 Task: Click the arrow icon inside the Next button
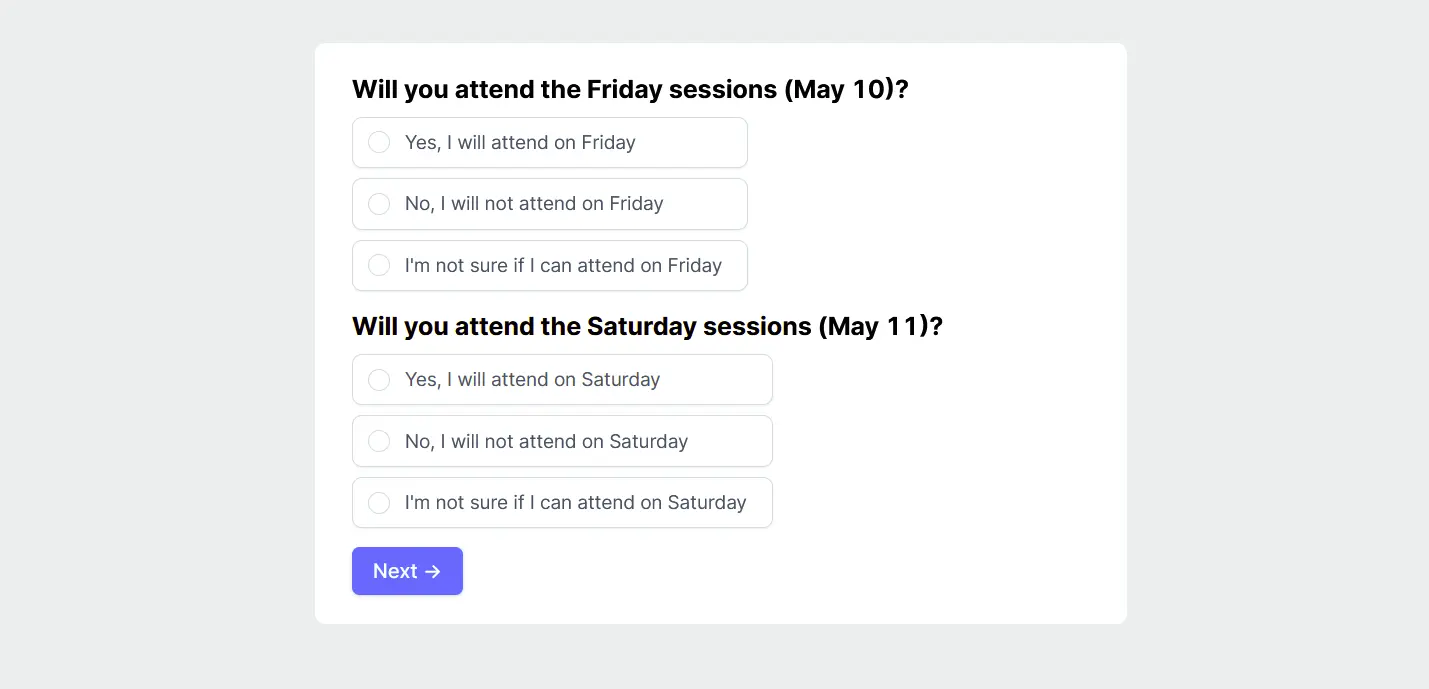[x=434, y=571]
